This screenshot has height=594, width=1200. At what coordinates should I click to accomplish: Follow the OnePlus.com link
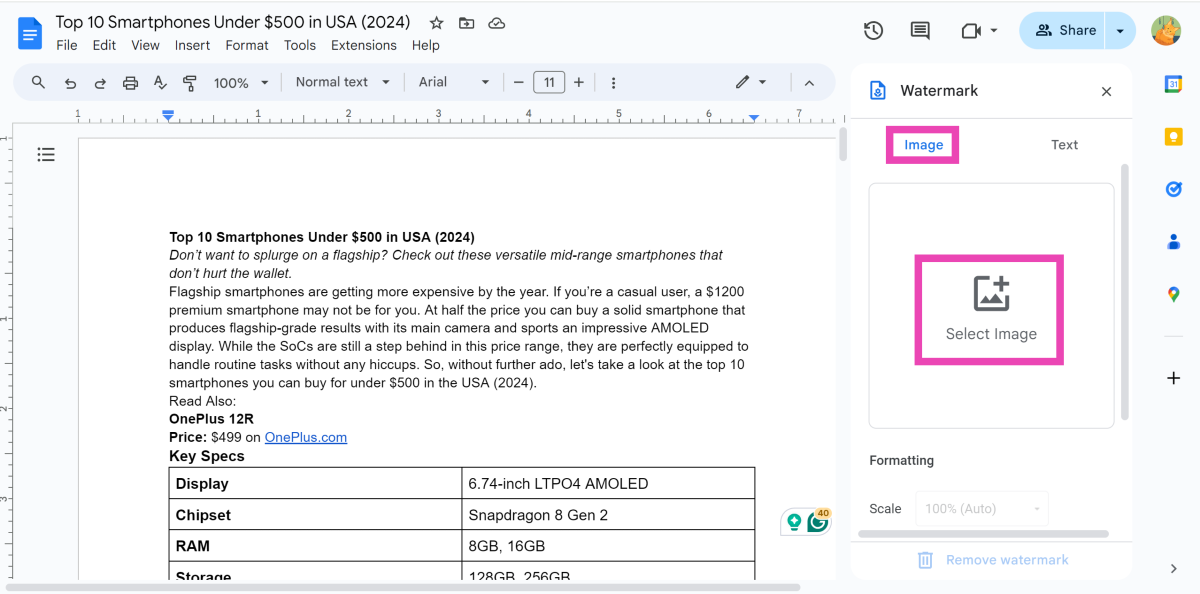305,437
